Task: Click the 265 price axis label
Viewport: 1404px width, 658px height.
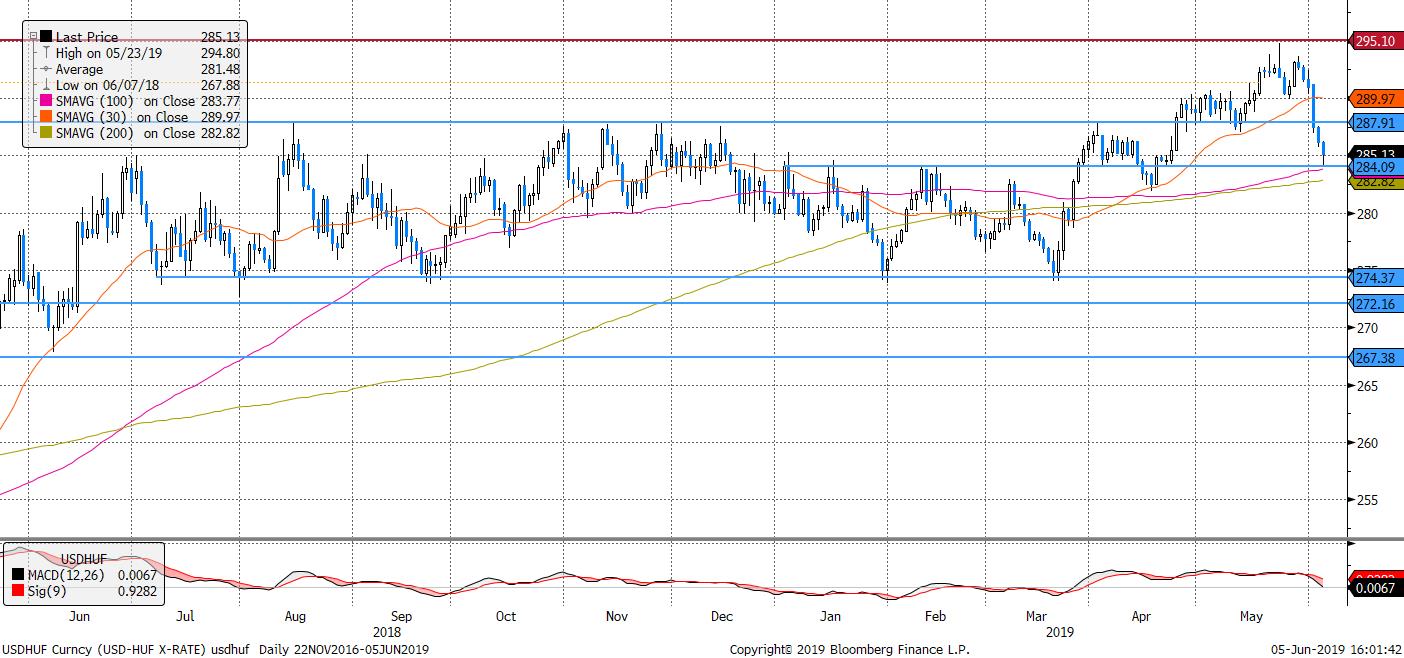Action: (x=1366, y=386)
